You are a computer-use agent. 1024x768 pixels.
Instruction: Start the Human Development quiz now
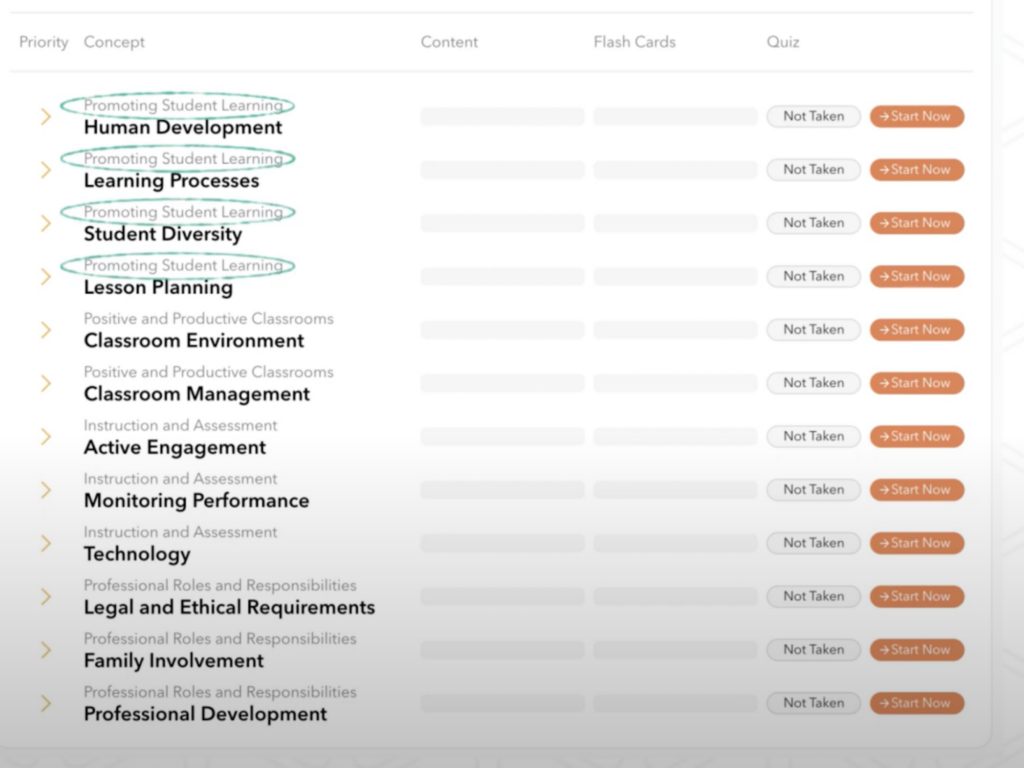[x=916, y=116]
